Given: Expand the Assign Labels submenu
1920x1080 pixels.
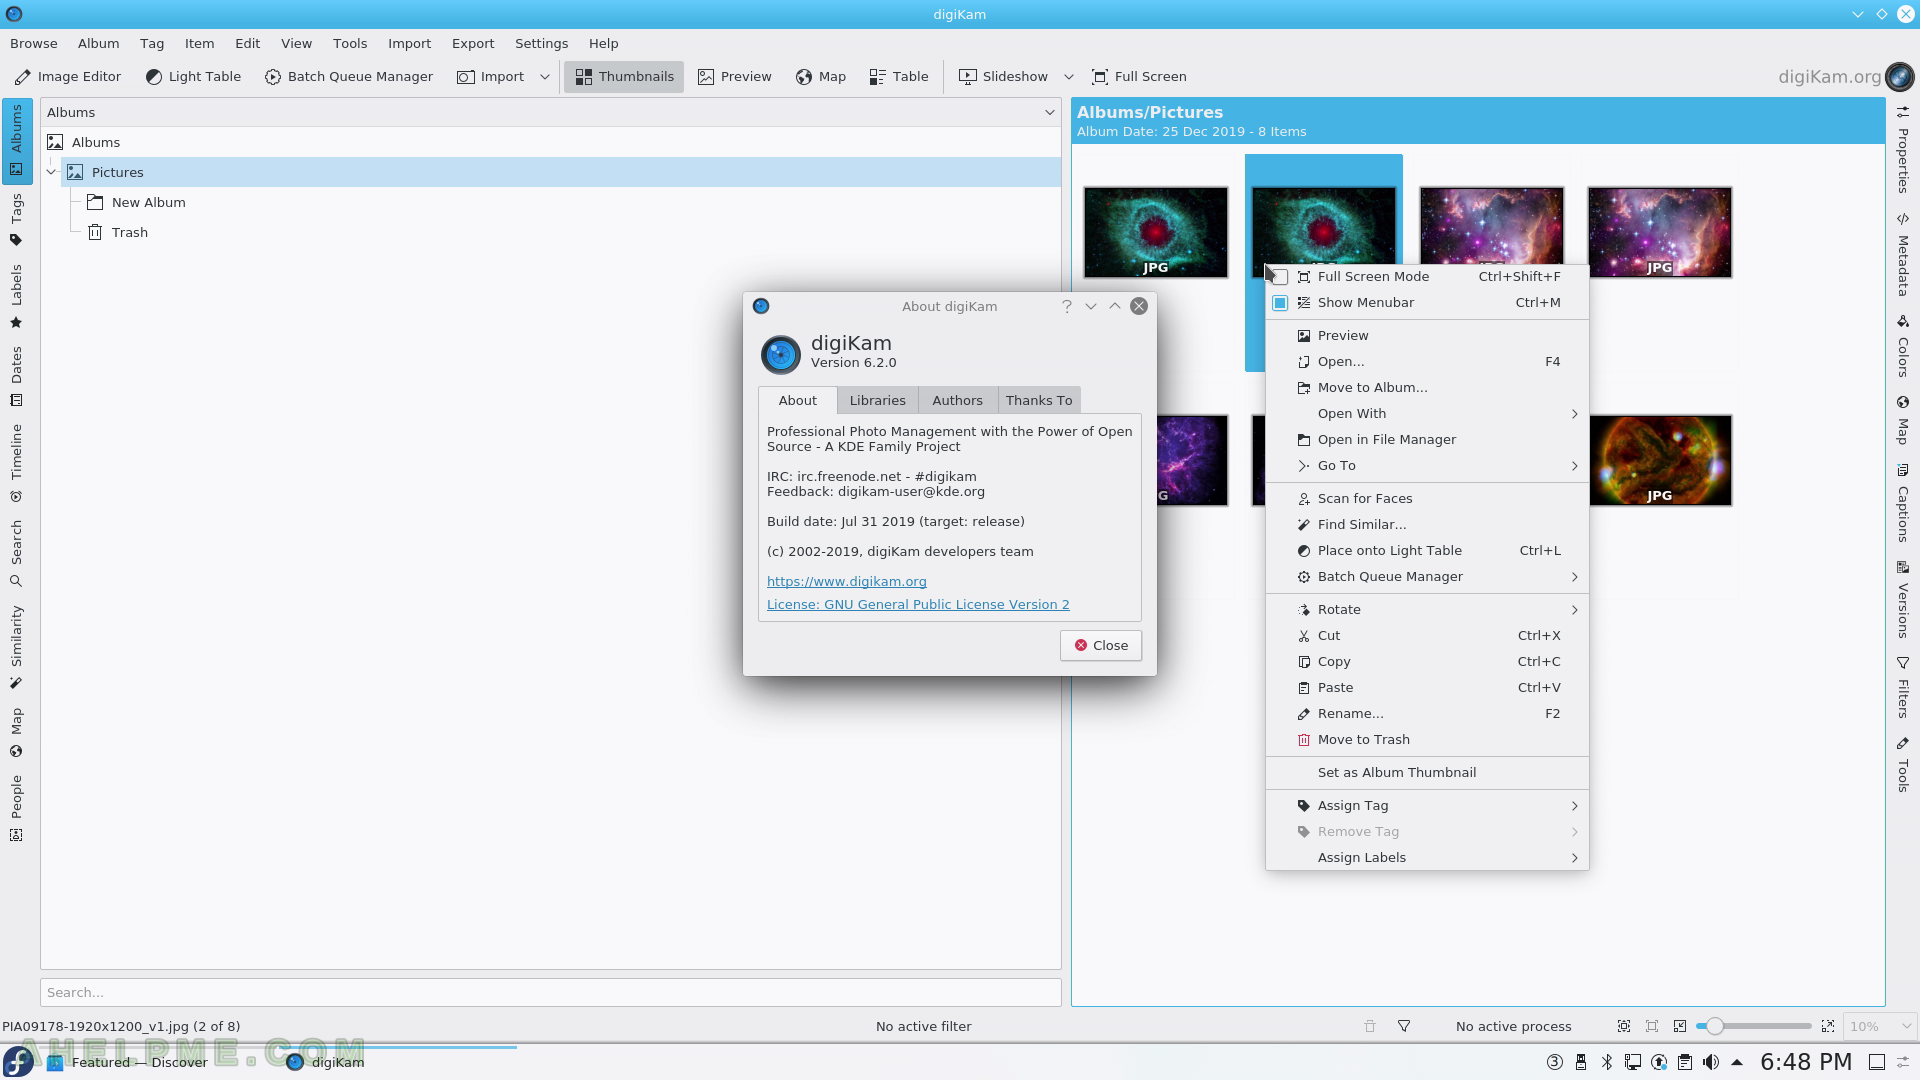Looking at the screenshot, I should [x=1427, y=858].
